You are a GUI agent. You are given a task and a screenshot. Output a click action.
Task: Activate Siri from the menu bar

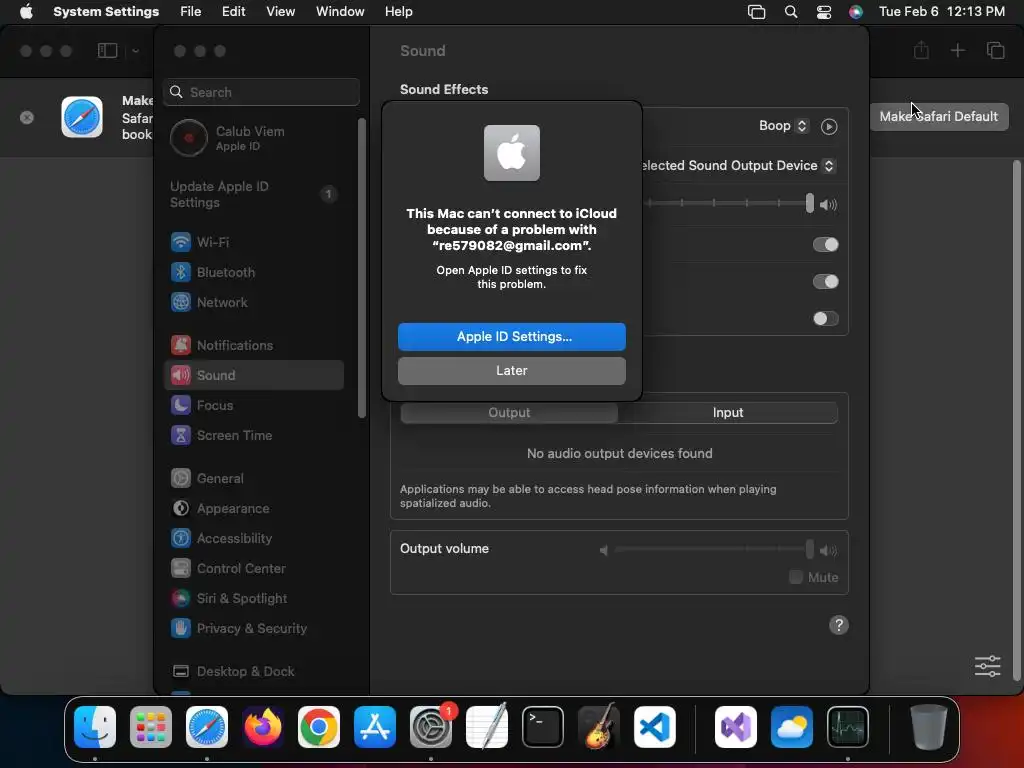pyautogui.click(x=856, y=12)
